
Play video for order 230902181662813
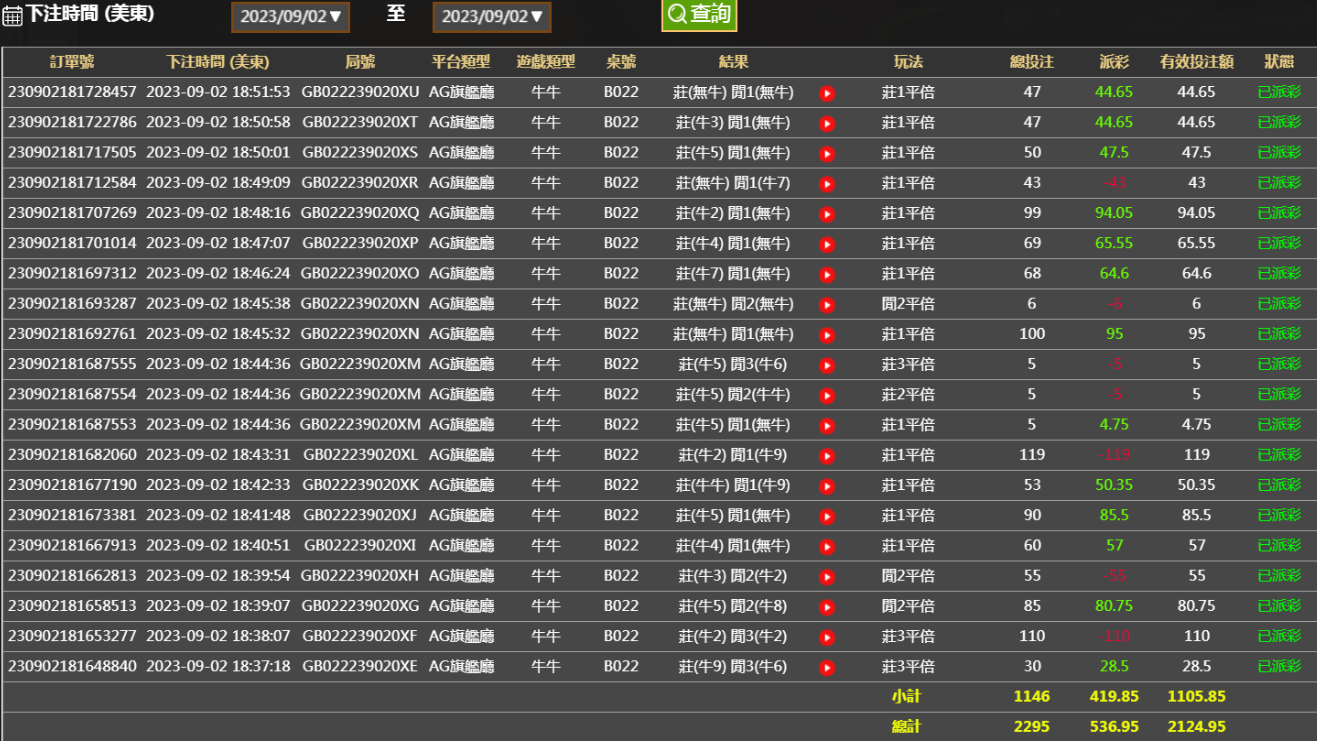tap(827, 577)
